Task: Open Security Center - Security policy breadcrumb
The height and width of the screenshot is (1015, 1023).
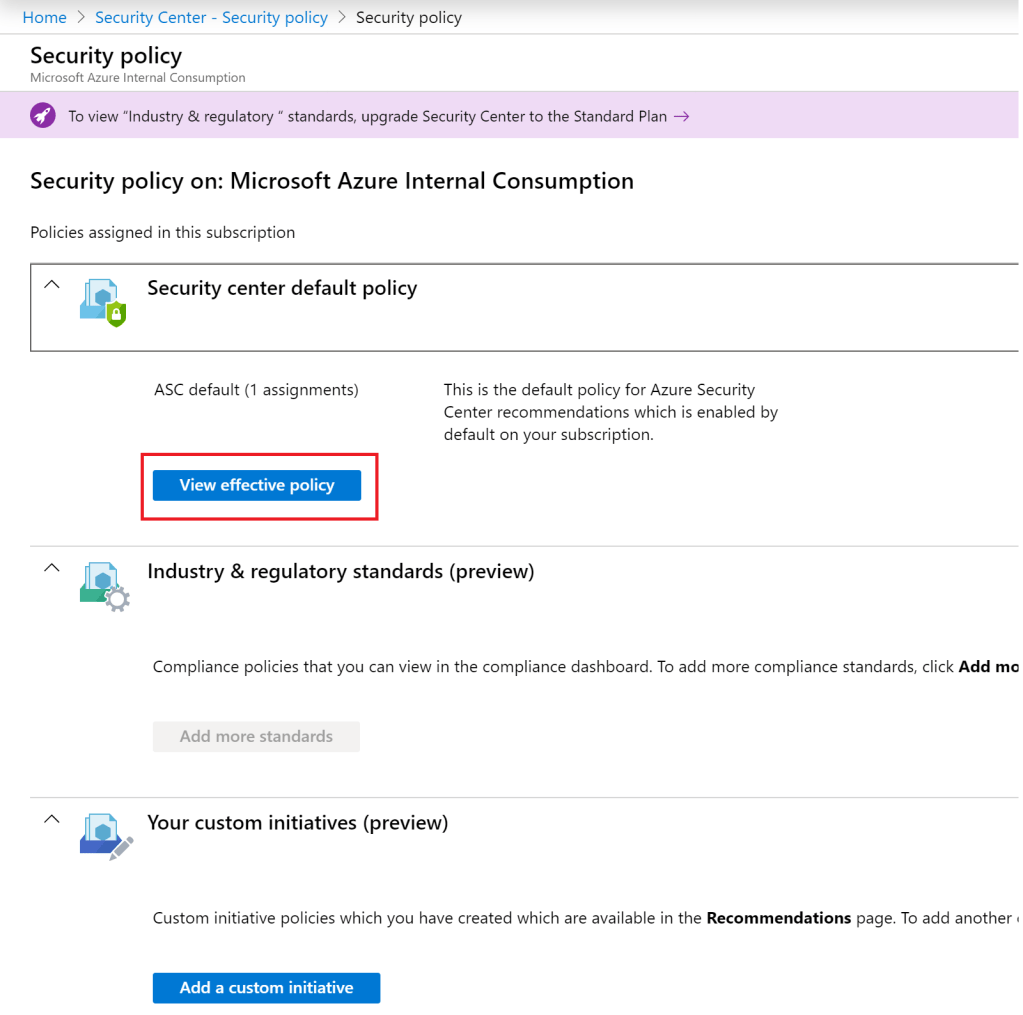Action: point(211,17)
